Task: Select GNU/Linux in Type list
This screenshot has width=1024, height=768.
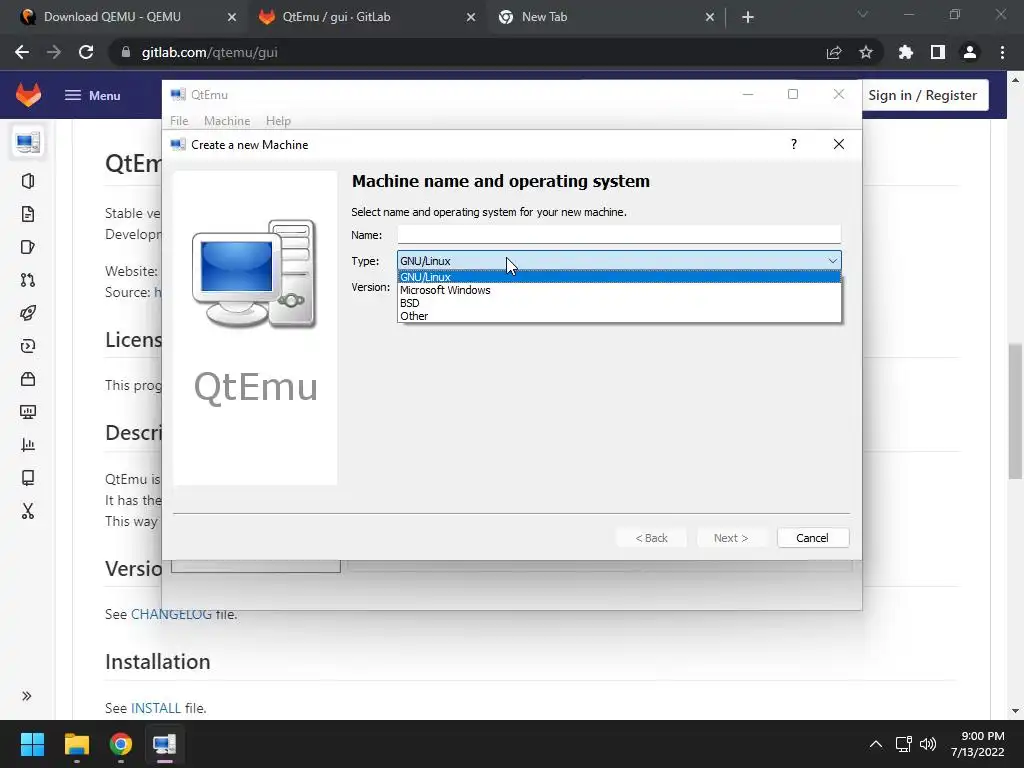Action: [x=619, y=277]
